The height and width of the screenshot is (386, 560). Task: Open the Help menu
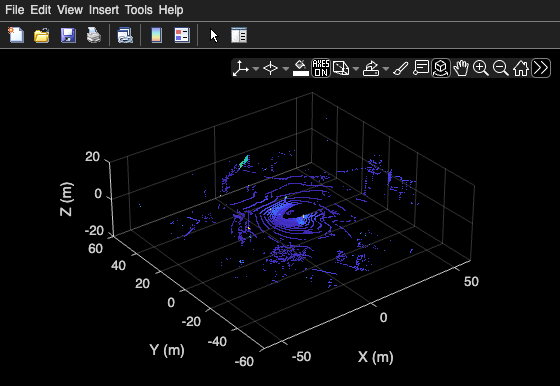click(171, 10)
